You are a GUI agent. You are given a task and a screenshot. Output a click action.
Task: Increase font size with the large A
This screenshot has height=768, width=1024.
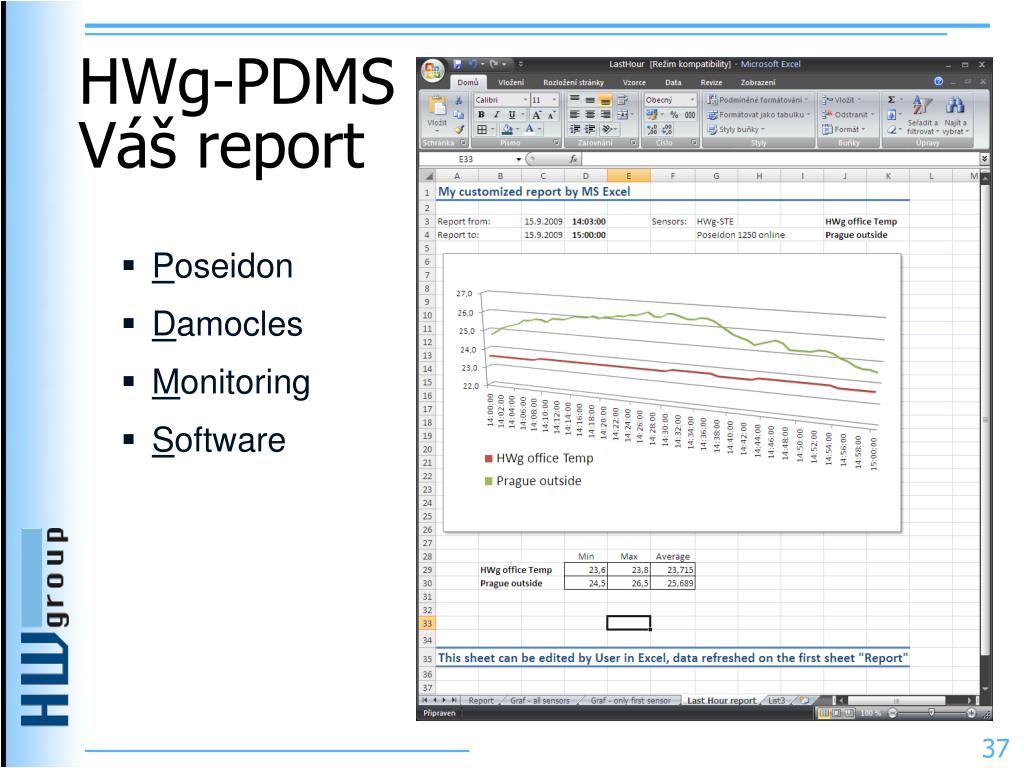[536, 115]
